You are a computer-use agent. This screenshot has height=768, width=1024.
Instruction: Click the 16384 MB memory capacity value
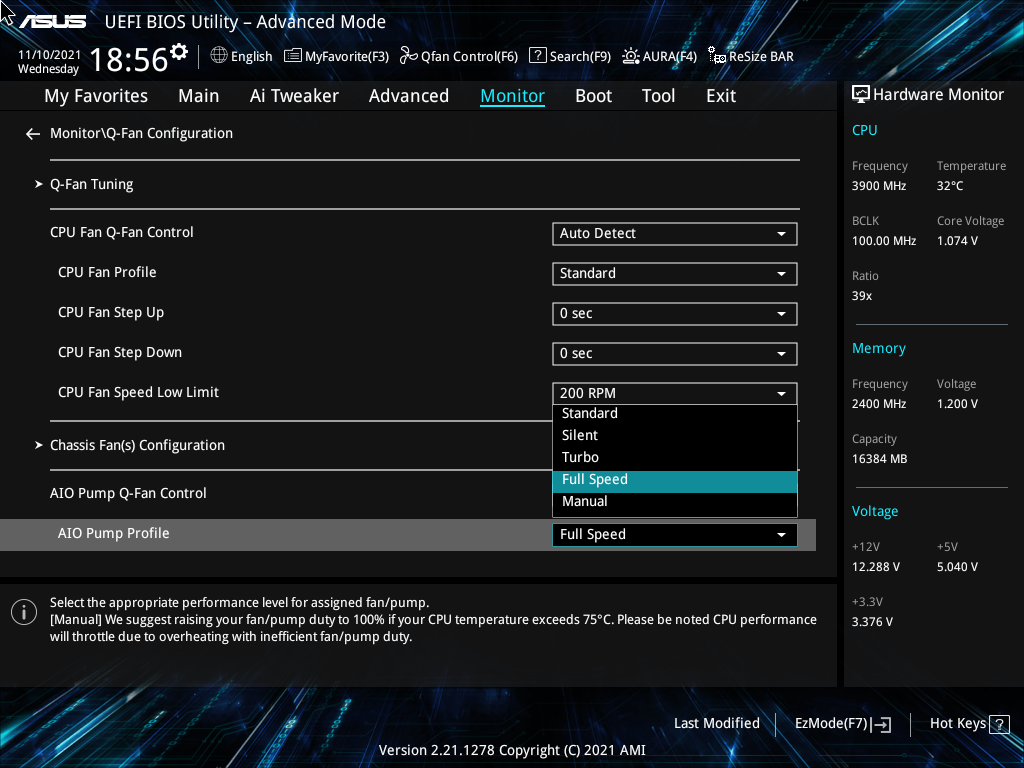pos(879,459)
